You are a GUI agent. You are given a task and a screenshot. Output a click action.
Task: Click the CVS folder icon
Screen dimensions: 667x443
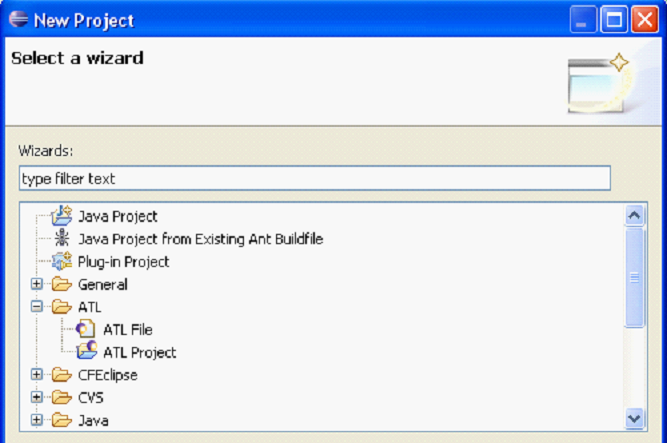click(62, 397)
